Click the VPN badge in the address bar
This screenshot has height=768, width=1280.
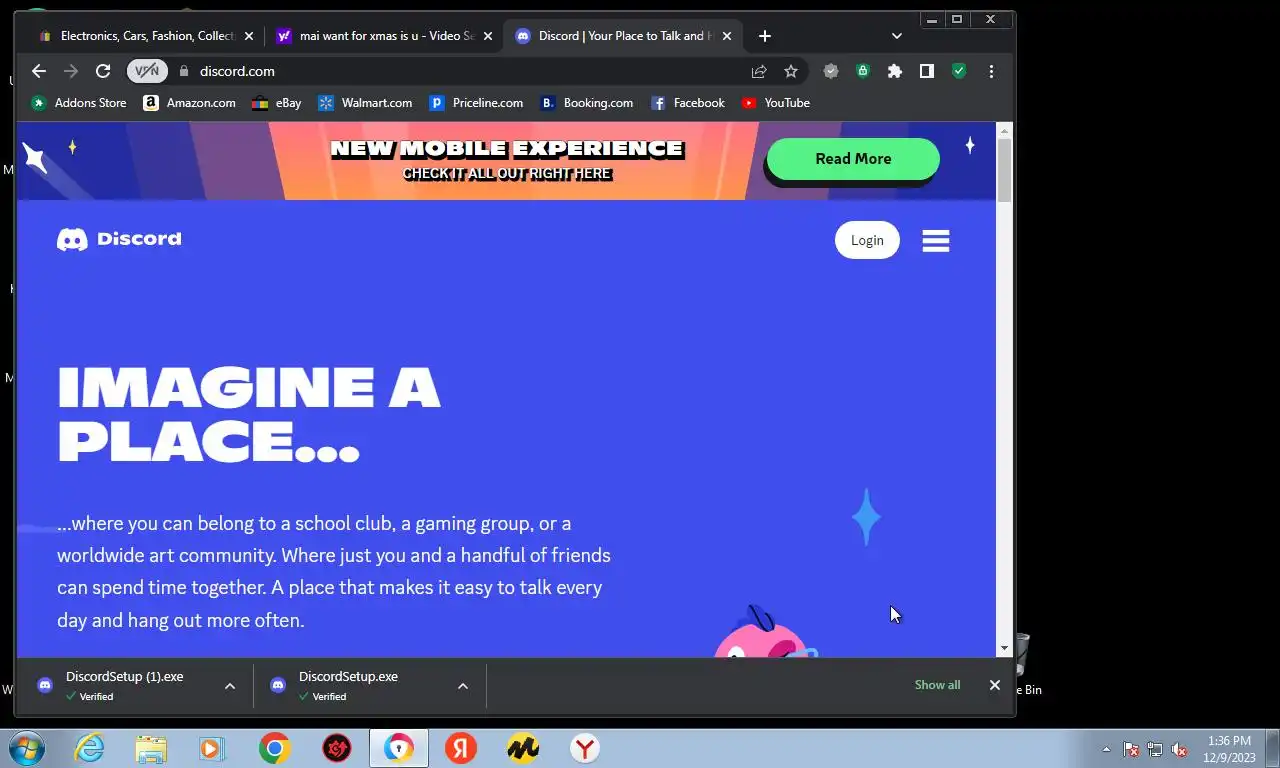click(x=147, y=71)
